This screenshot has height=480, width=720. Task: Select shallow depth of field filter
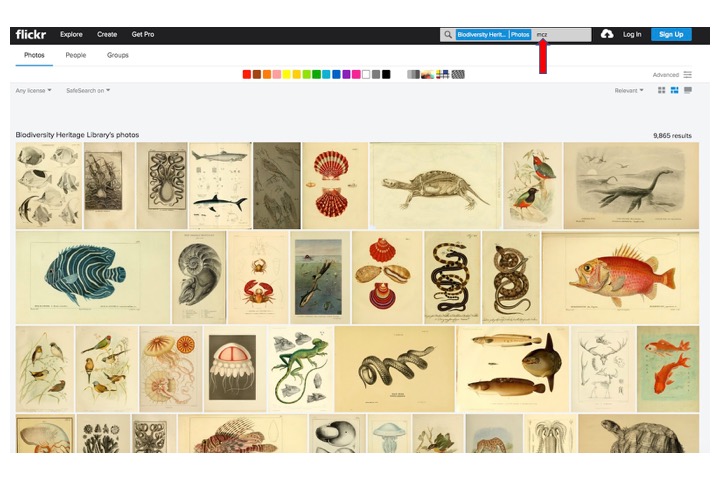point(428,74)
